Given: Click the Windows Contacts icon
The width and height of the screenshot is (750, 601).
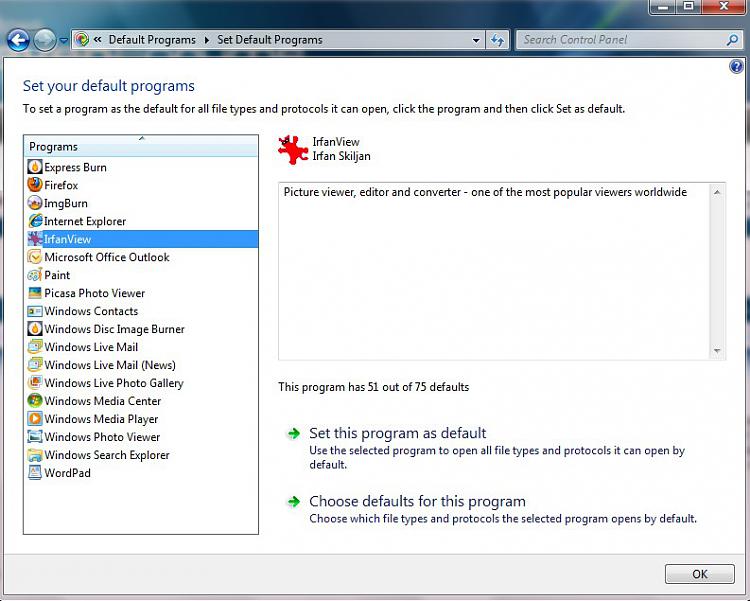Looking at the screenshot, I should tap(34, 311).
